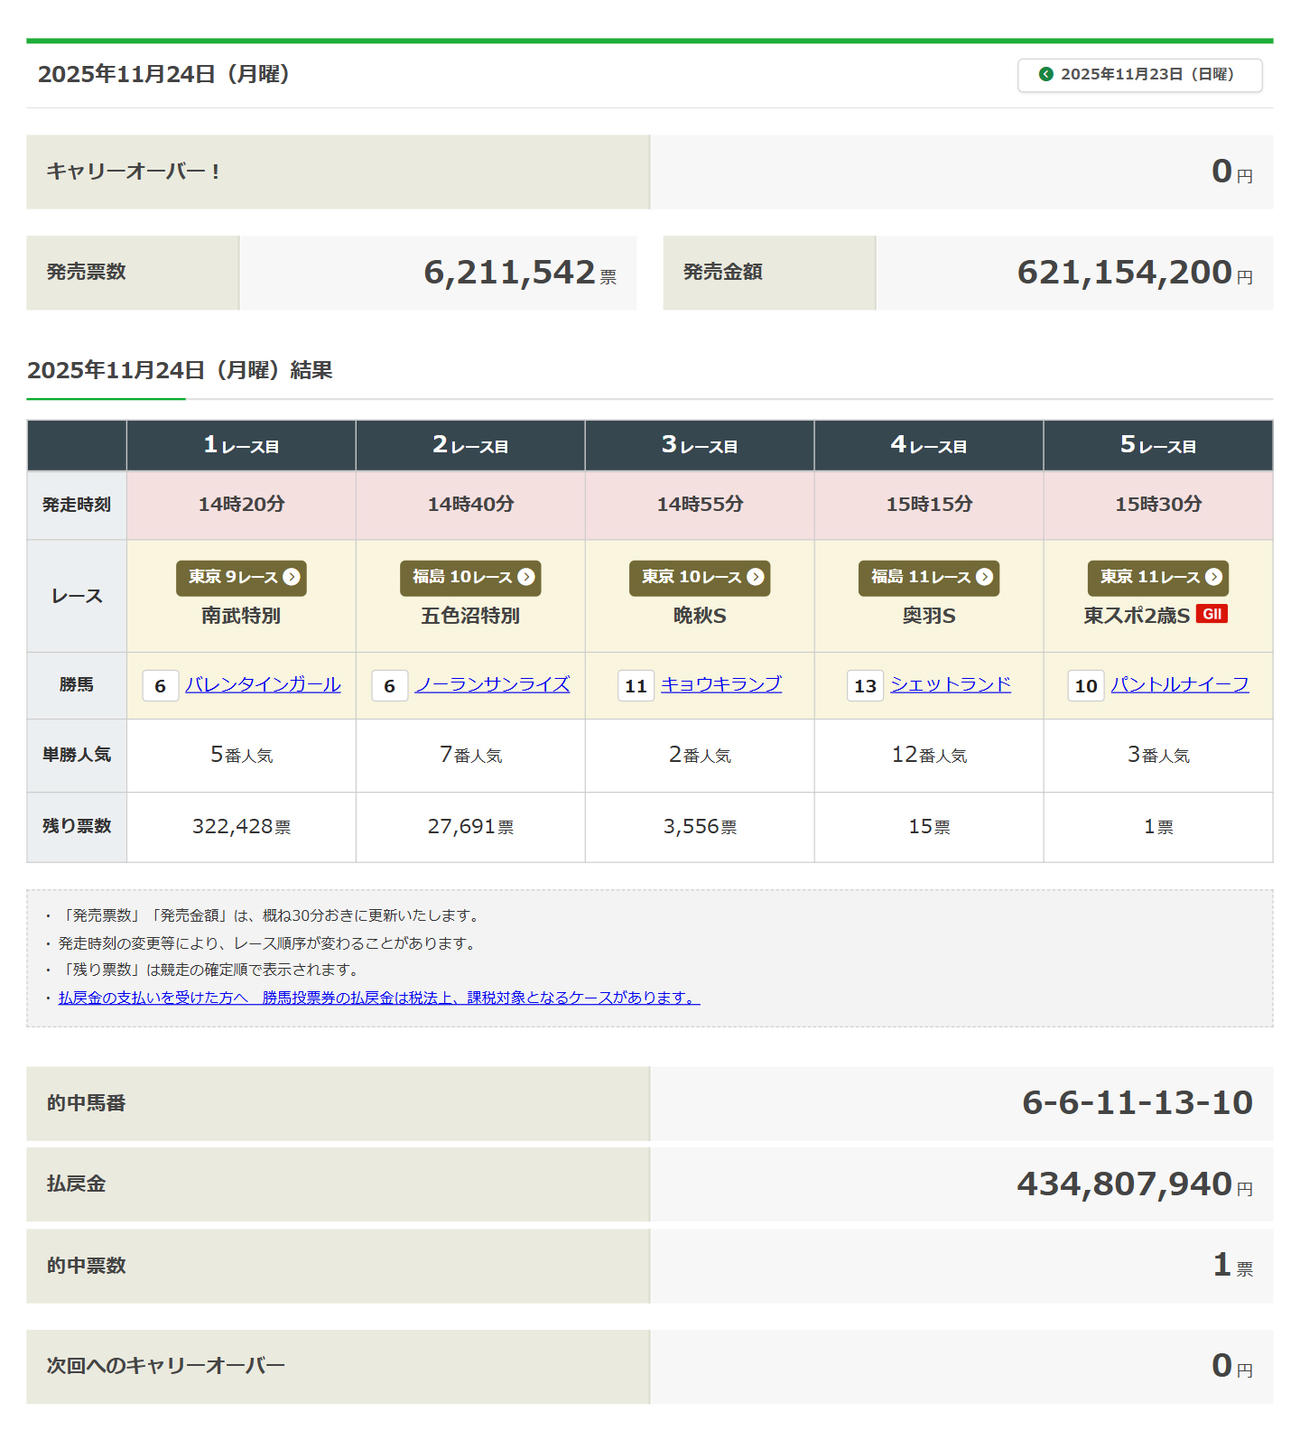The image size is (1300, 1430).
Task: Click the 発走時刻 row header
Action: click(x=76, y=505)
